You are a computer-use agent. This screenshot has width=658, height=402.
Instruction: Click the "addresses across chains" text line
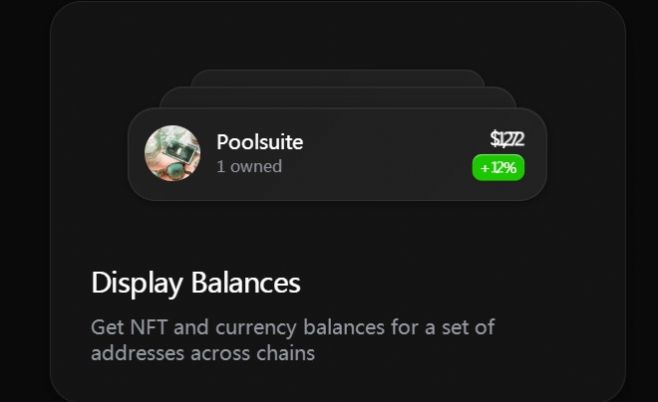point(203,353)
